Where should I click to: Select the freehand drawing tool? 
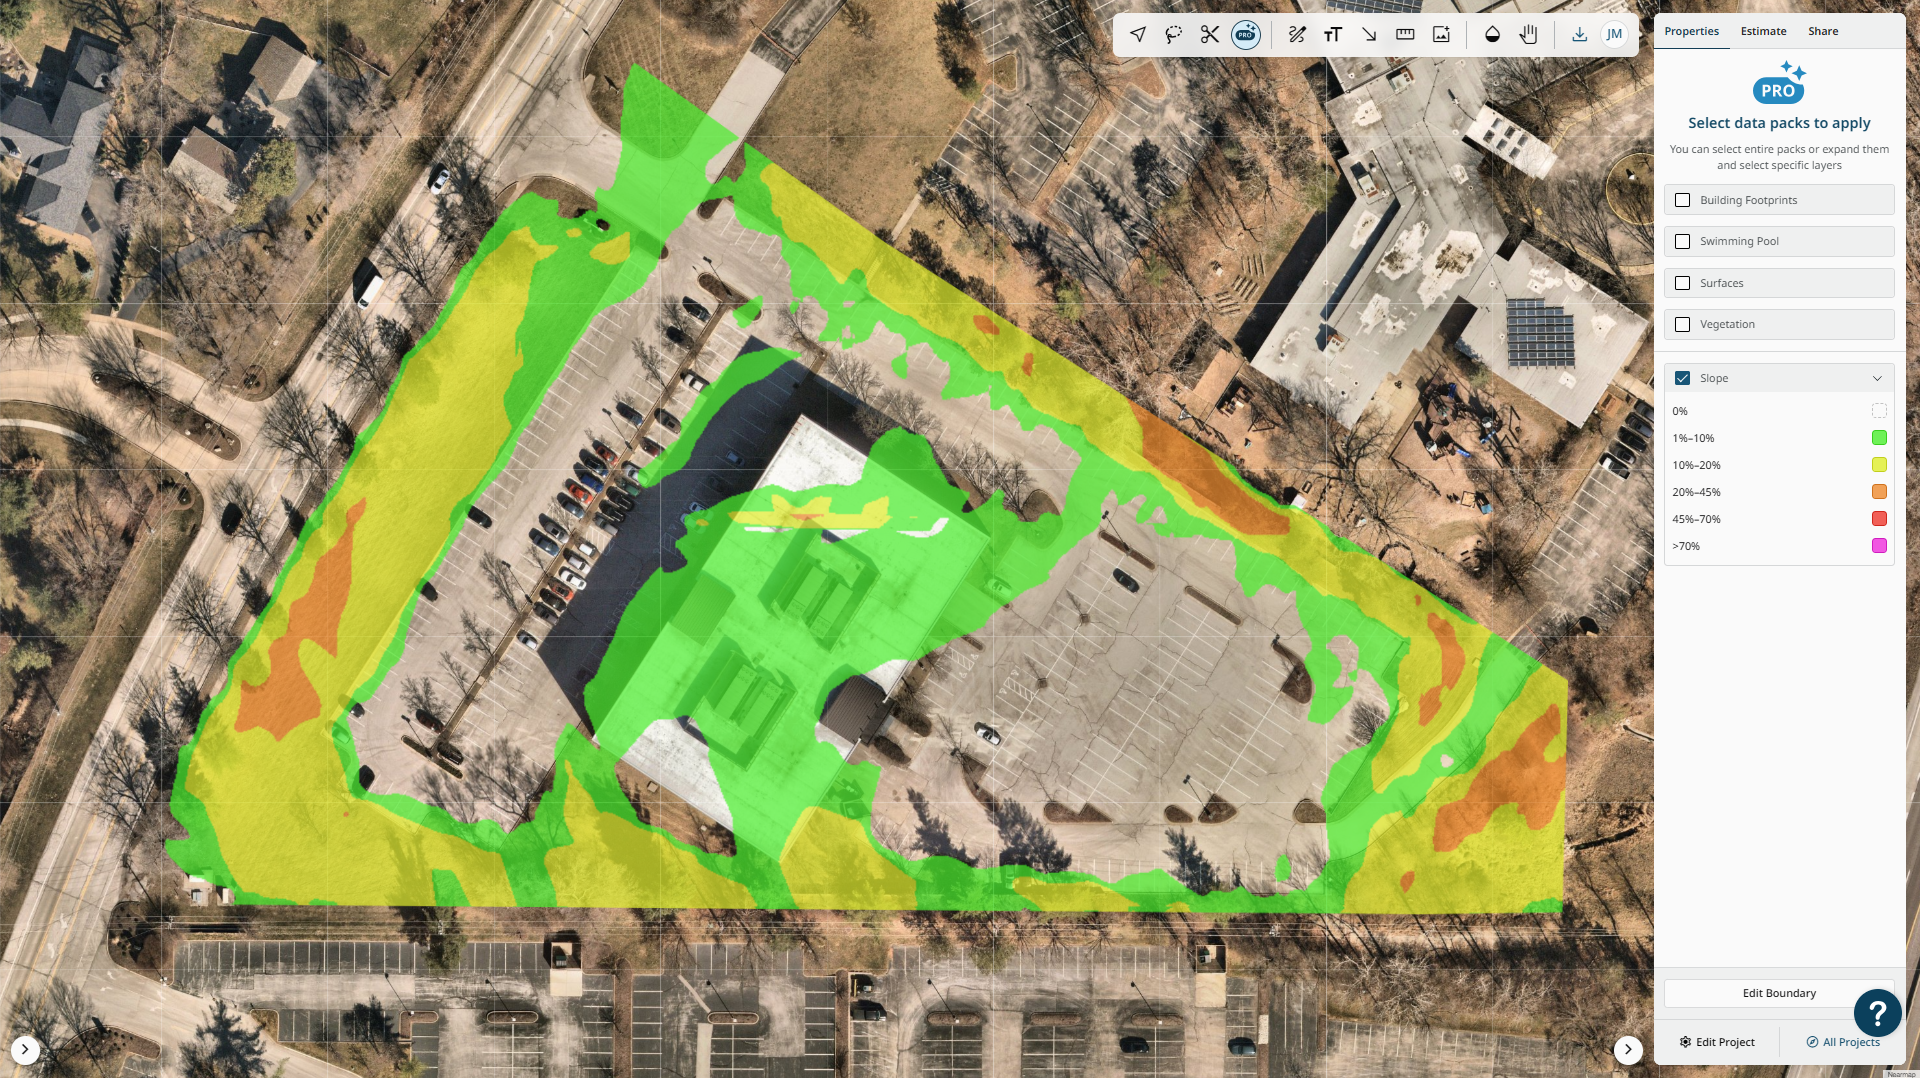[1297, 33]
